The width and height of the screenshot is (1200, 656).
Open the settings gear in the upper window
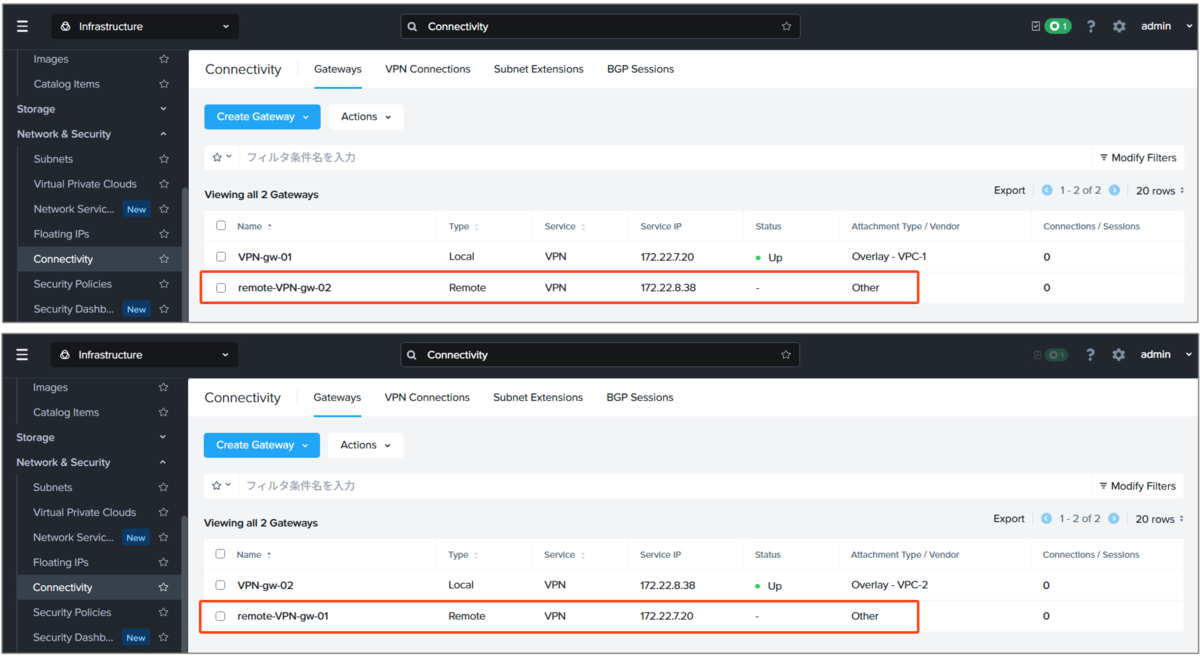click(x=1119, y=26)
